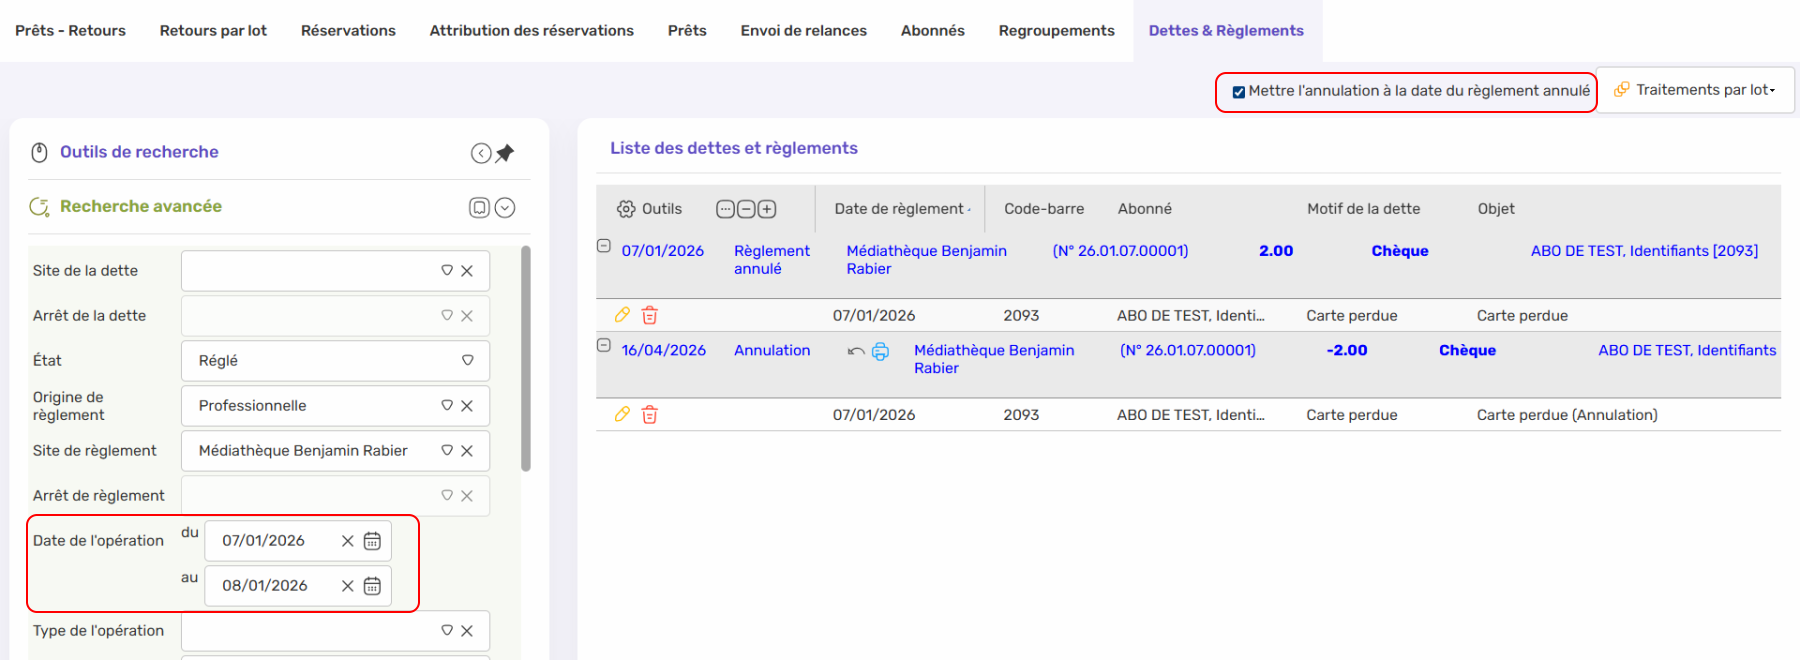
Task: Switch to the Abonnés tab
Action: tap(932, 31)
